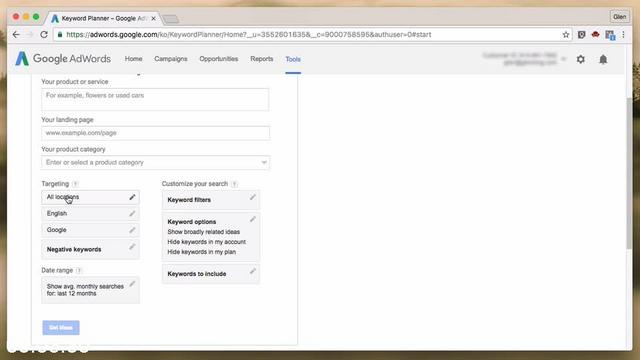Show Targeting help question mark
The height and width of the screenshot is (360, 640).
[x=75, y=184]
